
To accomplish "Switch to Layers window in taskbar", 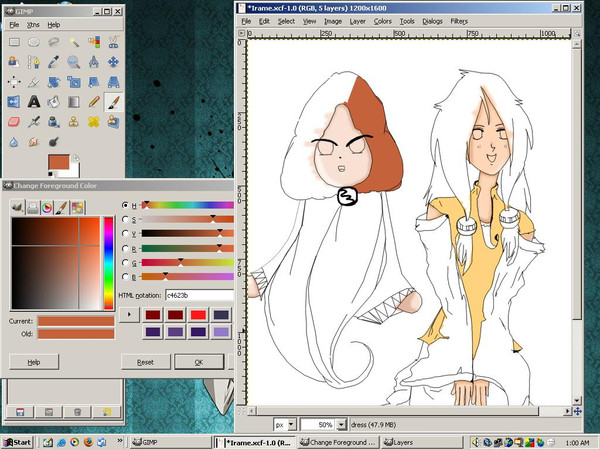I will coord(423,442).
